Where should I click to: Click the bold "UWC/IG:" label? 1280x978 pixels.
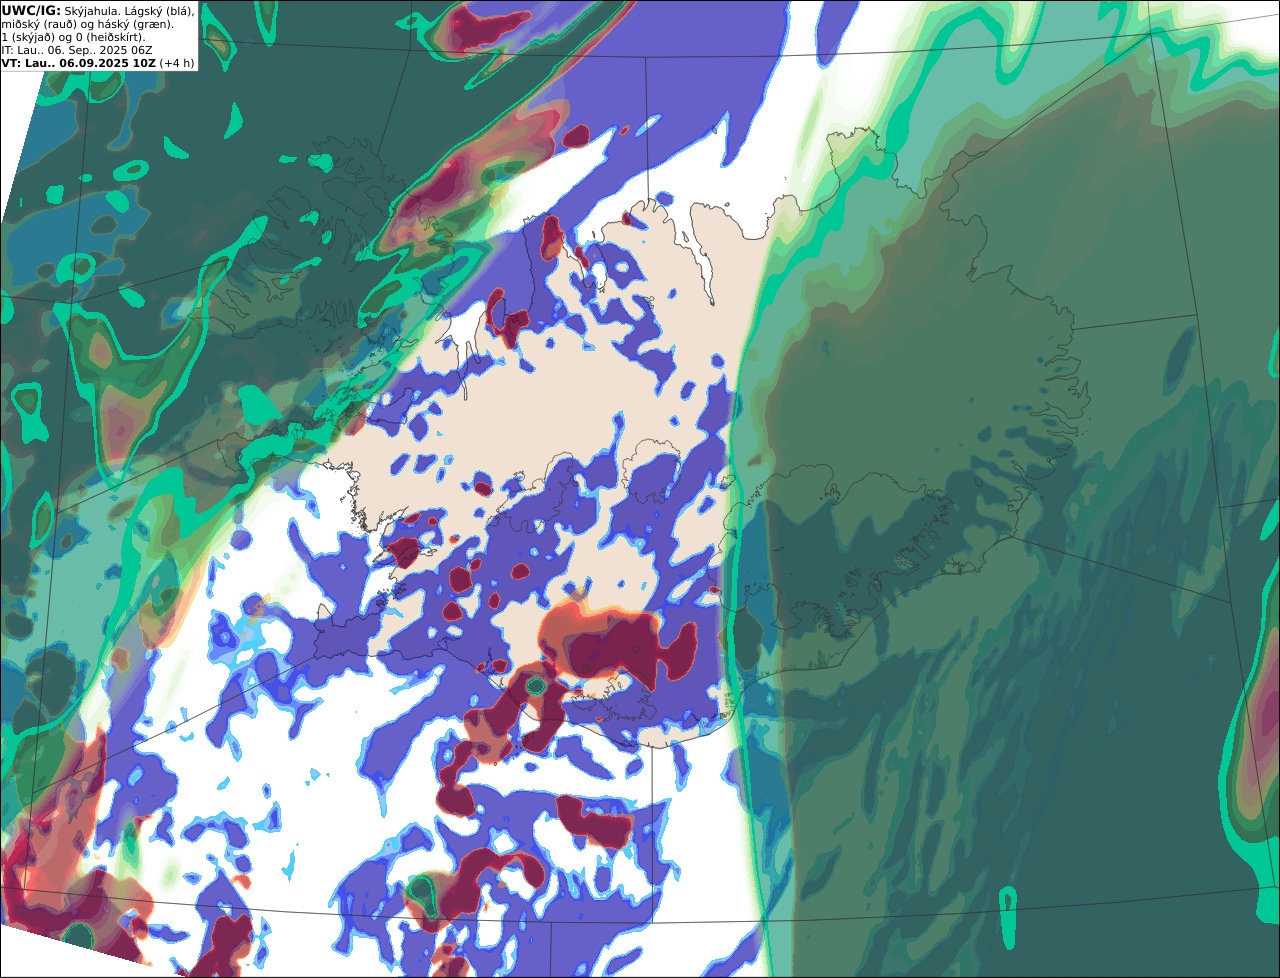pyautogui.click(x=31, y=10)
